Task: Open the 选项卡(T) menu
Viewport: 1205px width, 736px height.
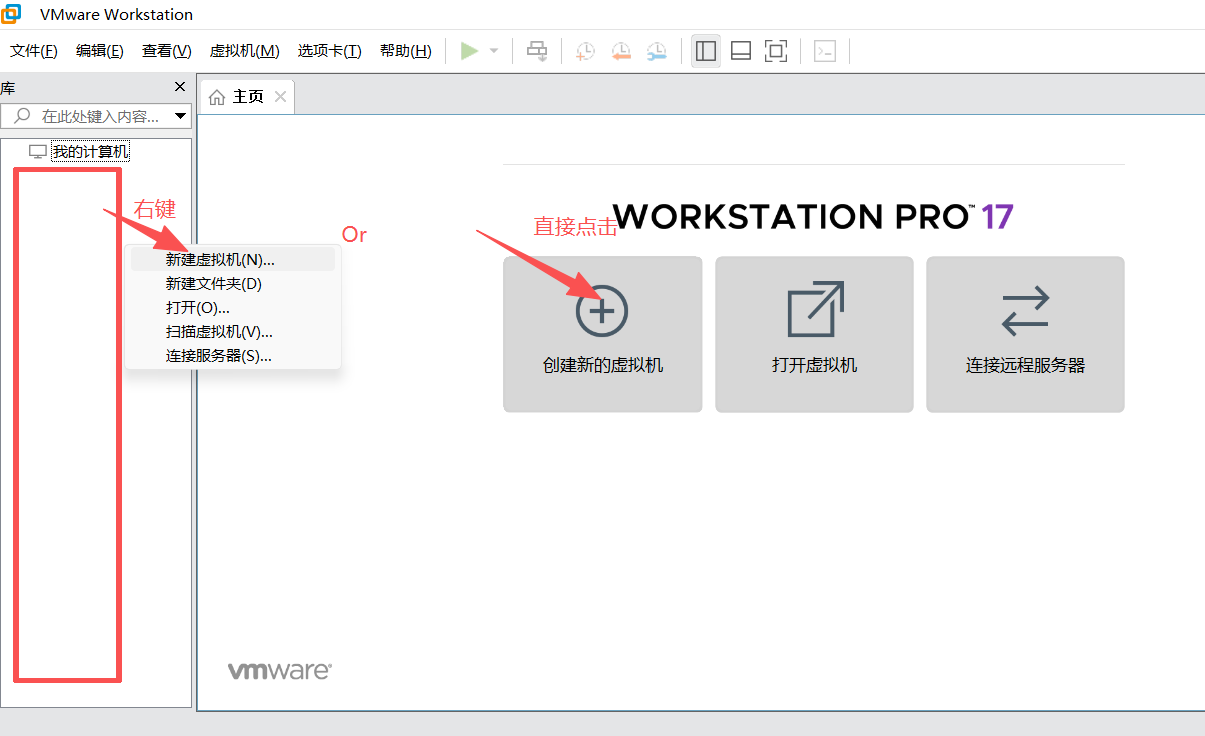Action: [330, 51]
